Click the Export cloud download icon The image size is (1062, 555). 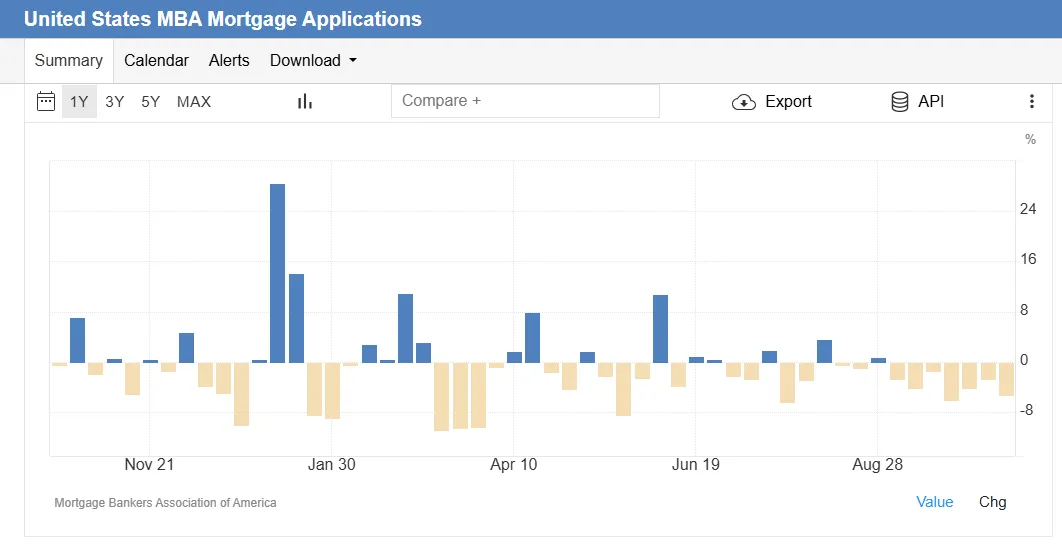(x=744, y=102)
